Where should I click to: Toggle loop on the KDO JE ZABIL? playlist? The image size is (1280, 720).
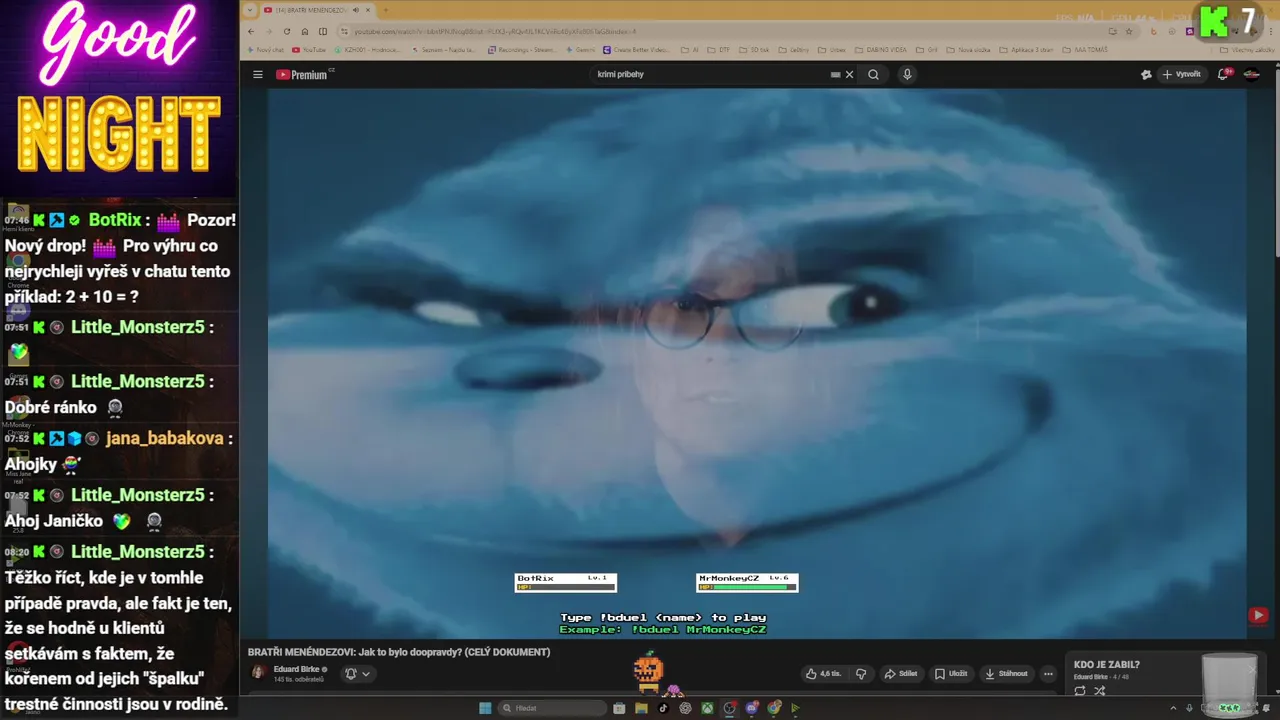[1080, 691]
